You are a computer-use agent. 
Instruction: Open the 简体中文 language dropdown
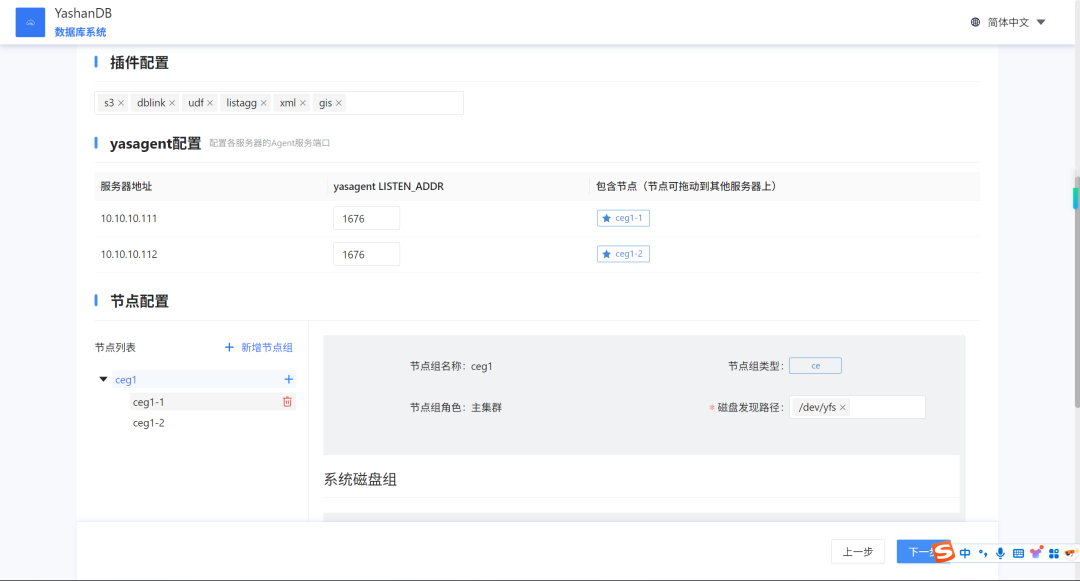coord(1008,22)
